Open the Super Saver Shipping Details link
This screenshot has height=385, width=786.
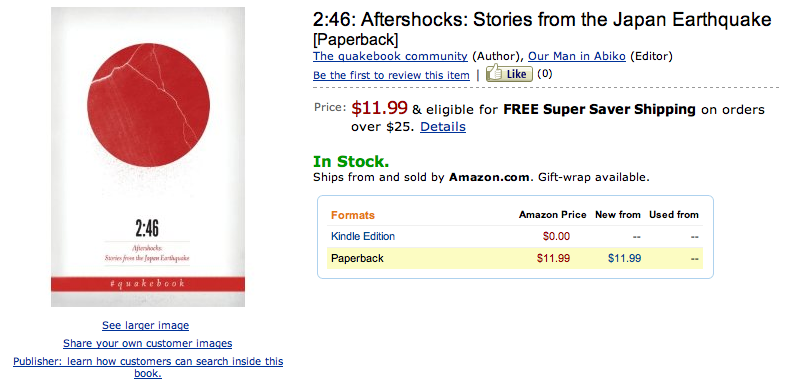443,127
